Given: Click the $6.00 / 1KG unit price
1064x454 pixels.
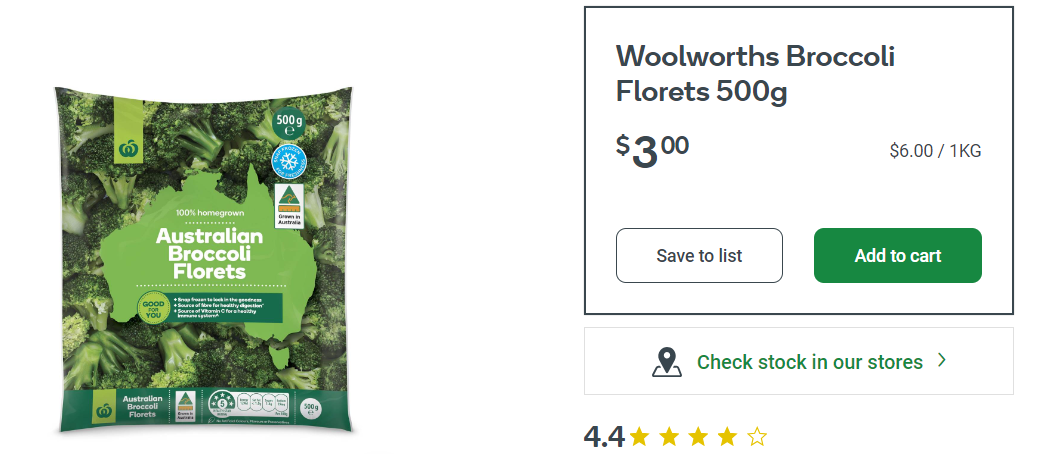Looking at the screenshot, I should pyautogui.click(x=935, y=151).
